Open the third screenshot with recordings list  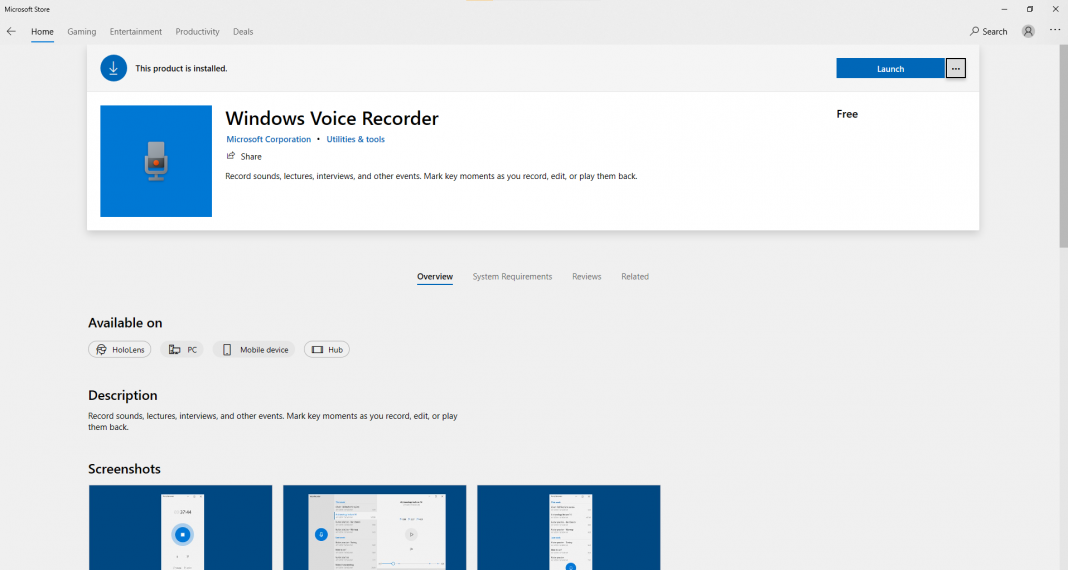tap(569, 527)
